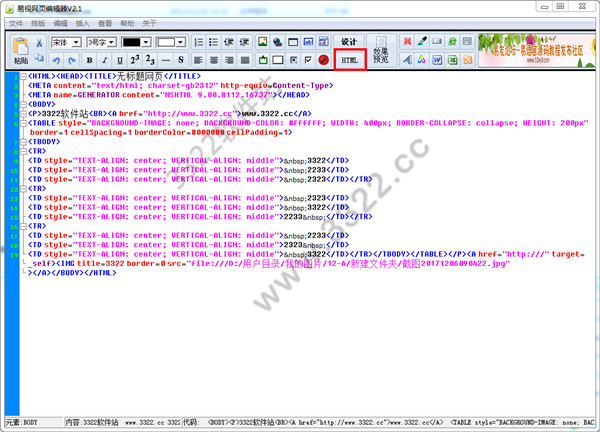Switch to HTML code view

coord(350,60)
